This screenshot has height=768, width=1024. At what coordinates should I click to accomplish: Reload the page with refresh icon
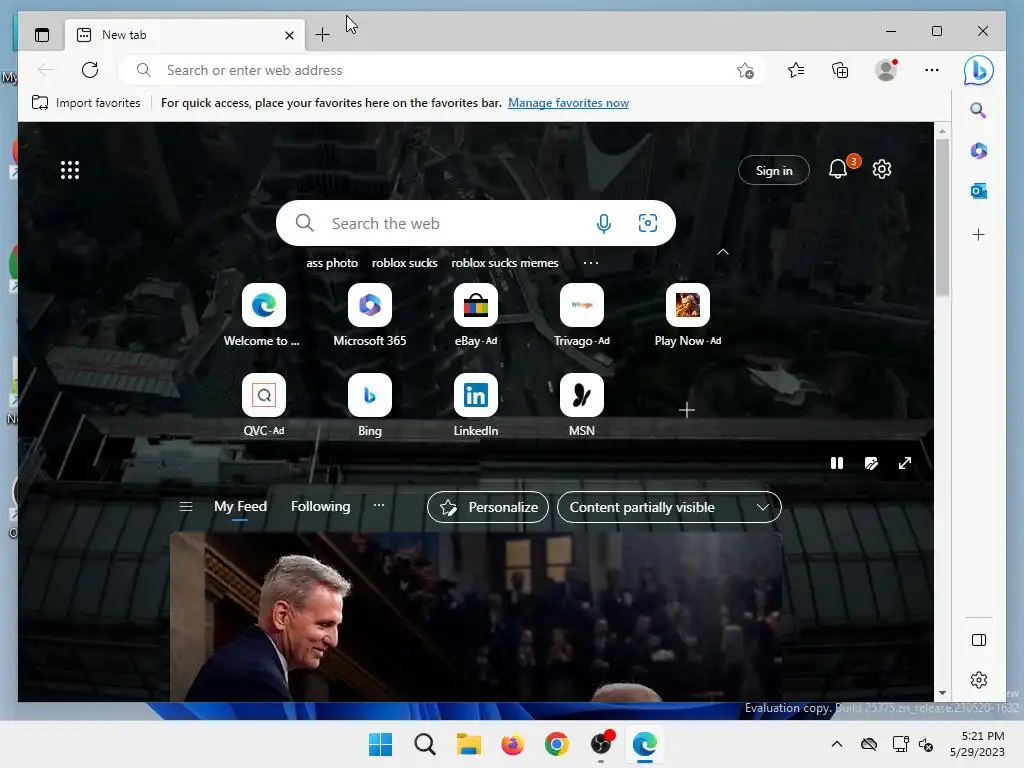90,70
